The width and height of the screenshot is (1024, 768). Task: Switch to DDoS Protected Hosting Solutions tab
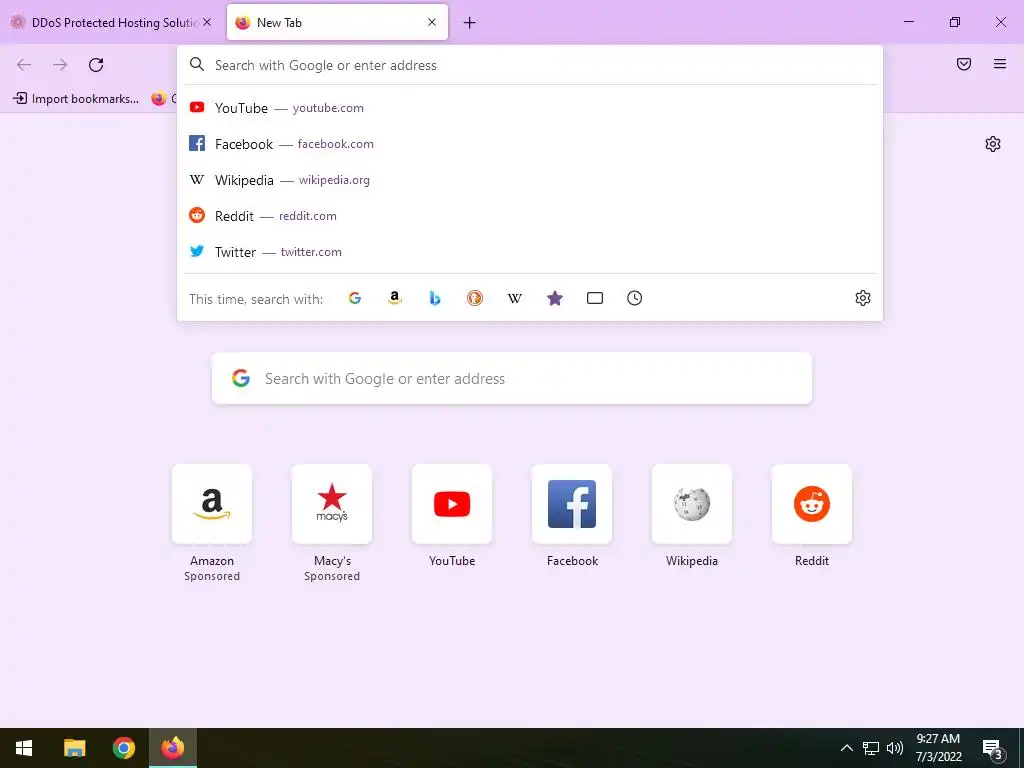[111, 23]
